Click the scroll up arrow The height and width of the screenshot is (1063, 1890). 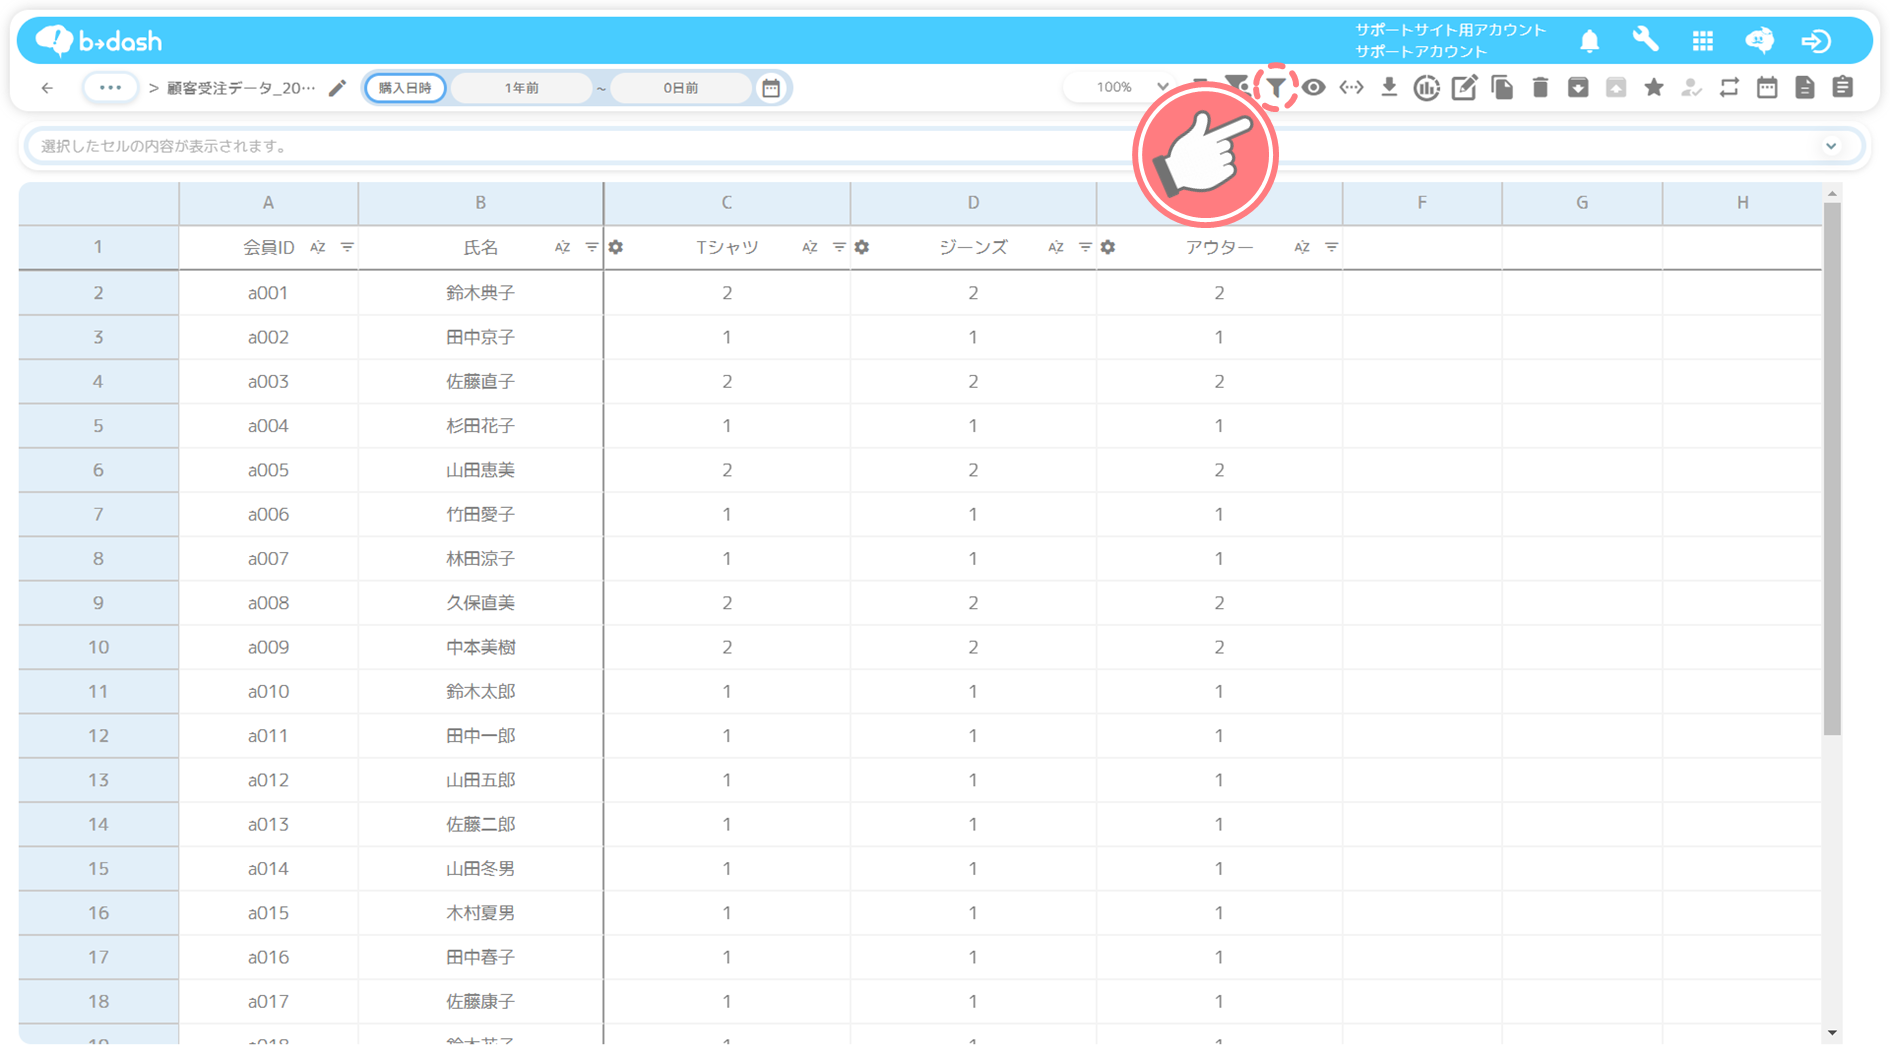click(1832, 194)
